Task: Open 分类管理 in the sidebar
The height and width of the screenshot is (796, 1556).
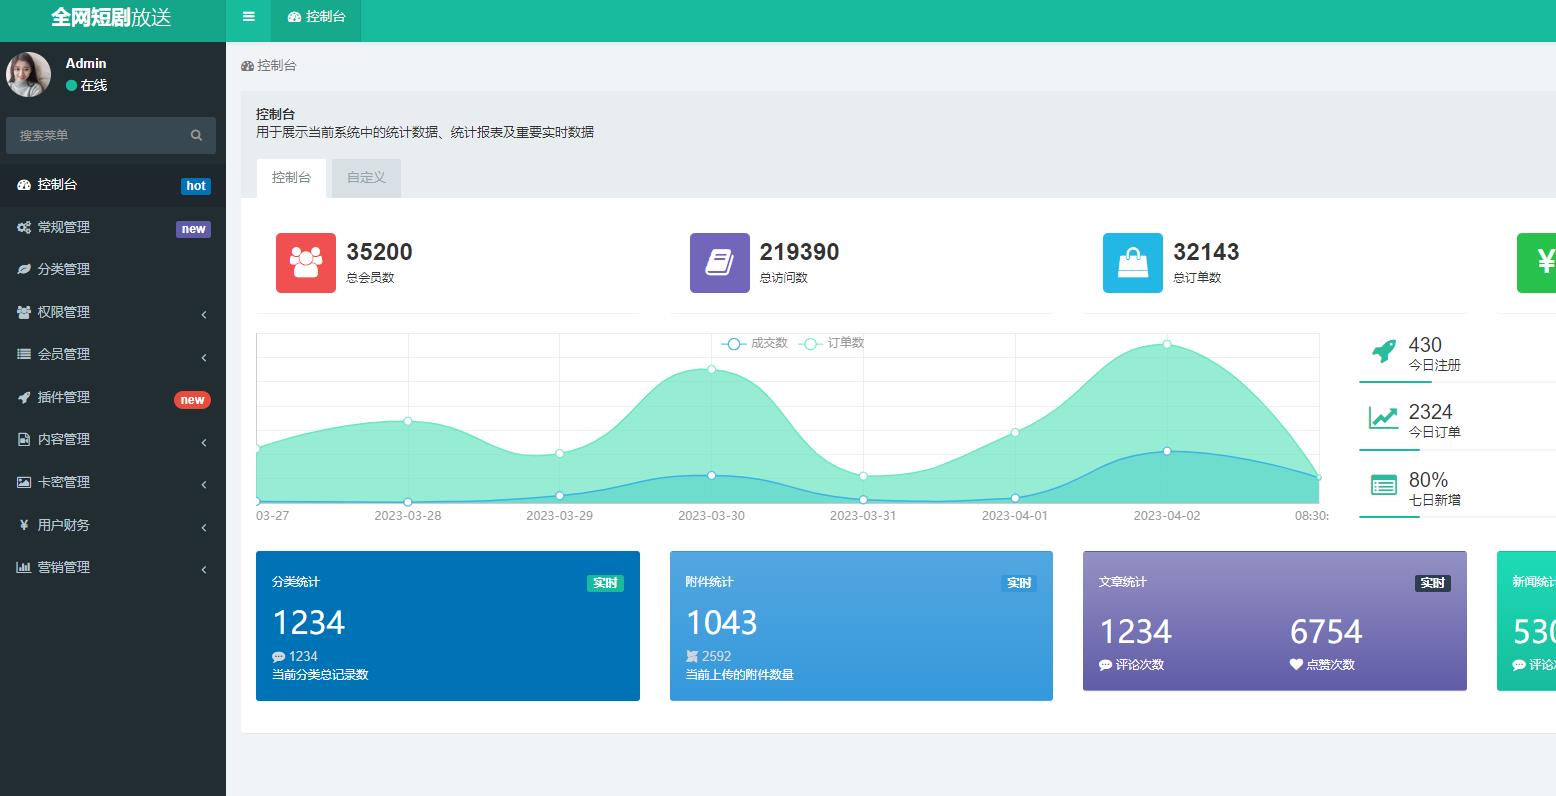Action: pos(64,269)
